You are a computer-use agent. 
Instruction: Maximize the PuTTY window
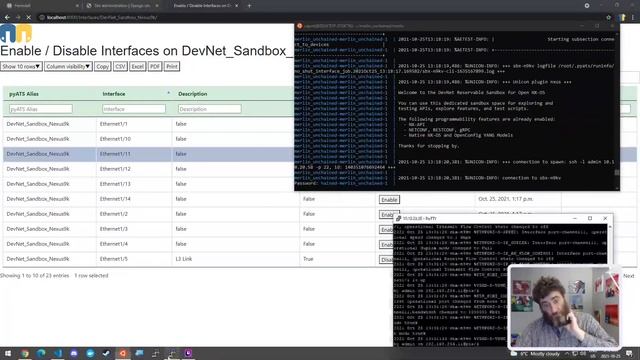pos(590,218)
